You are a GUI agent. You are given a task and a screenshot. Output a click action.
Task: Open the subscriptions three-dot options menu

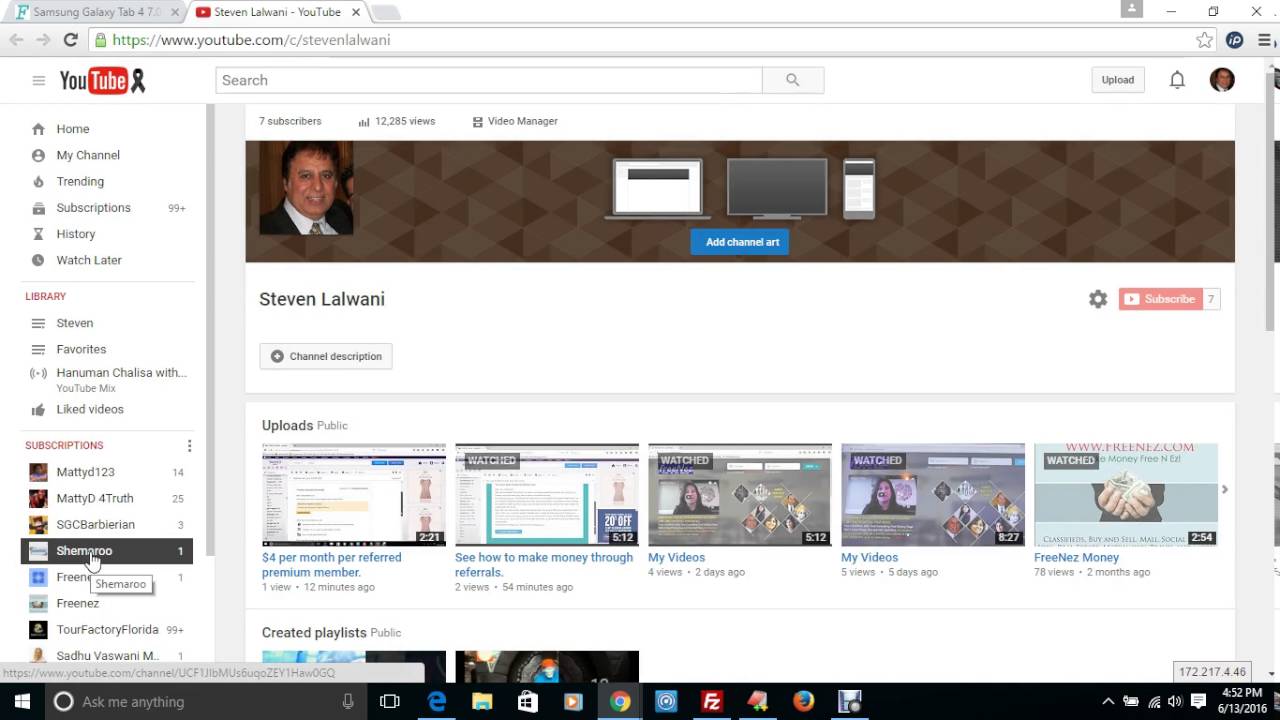(x=189, y=446)
